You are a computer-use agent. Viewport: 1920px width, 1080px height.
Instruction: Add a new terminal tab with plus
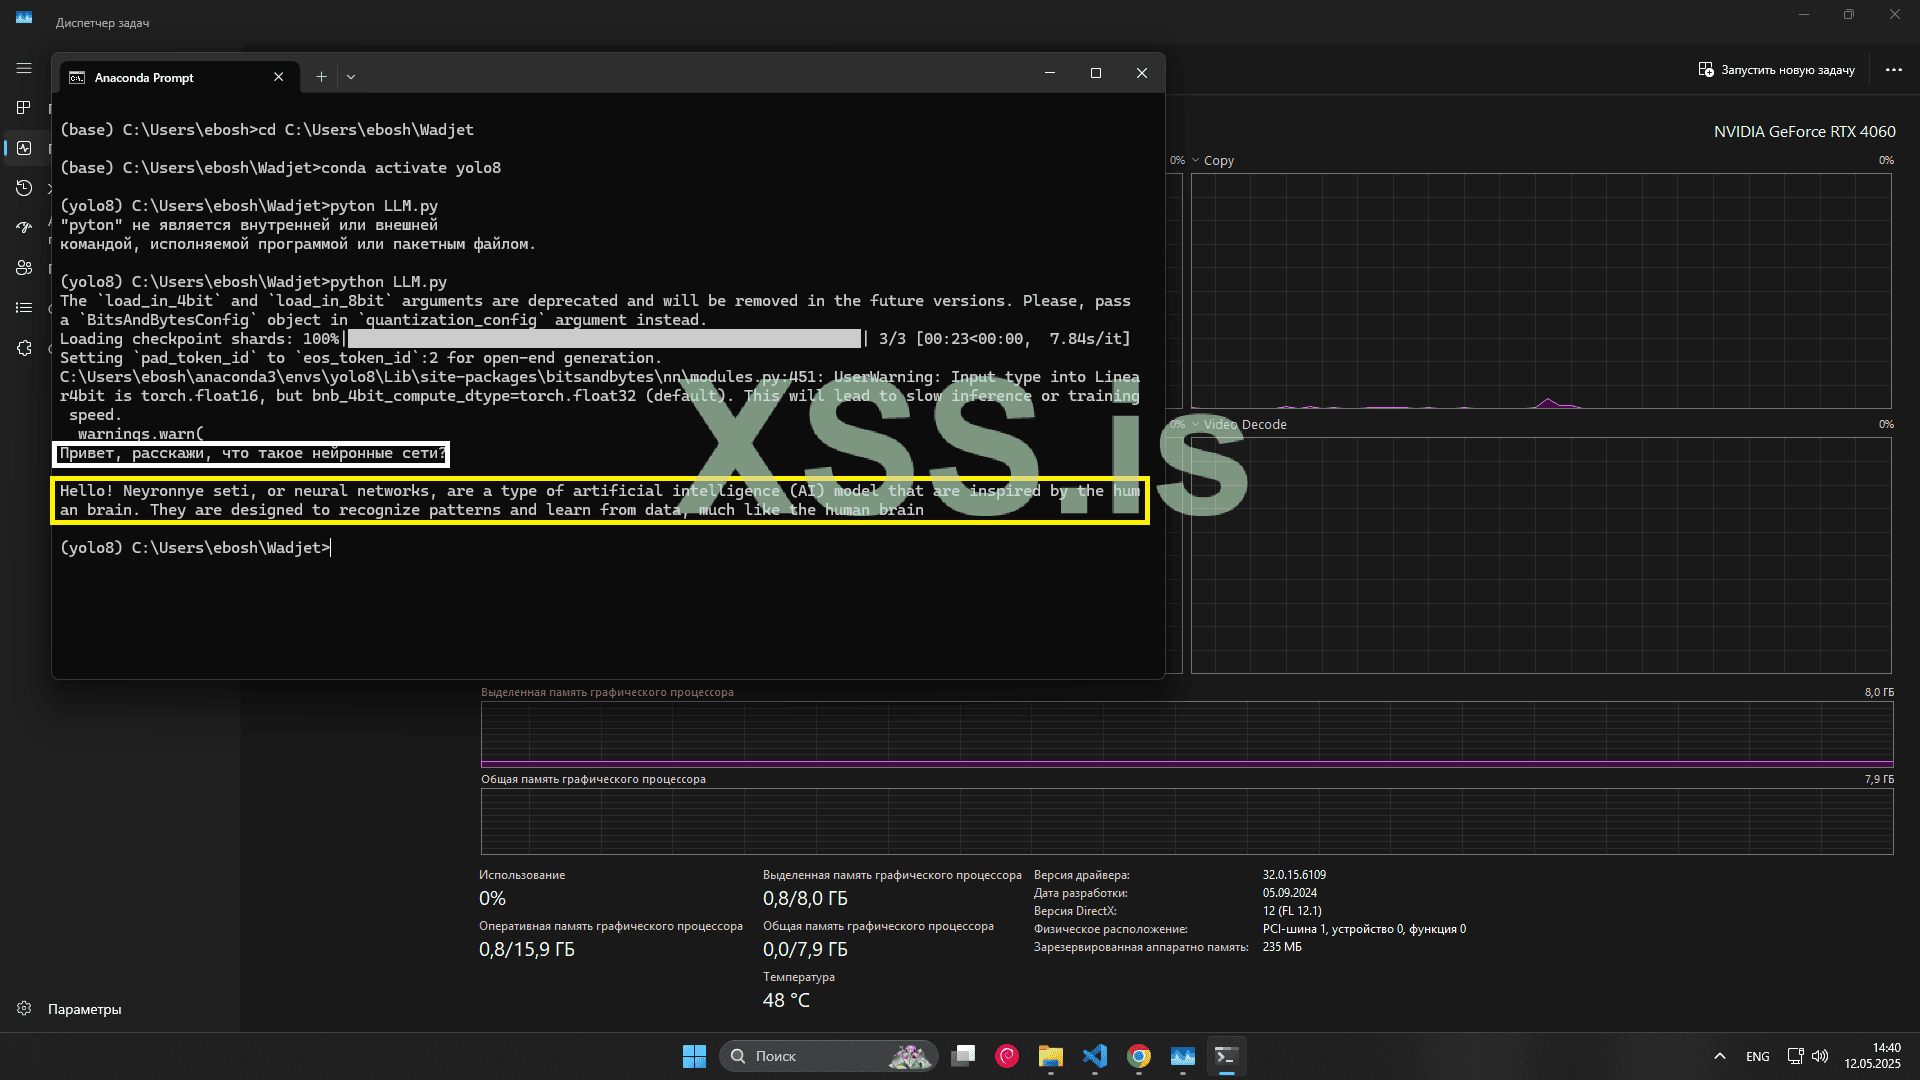coord(321,77)
